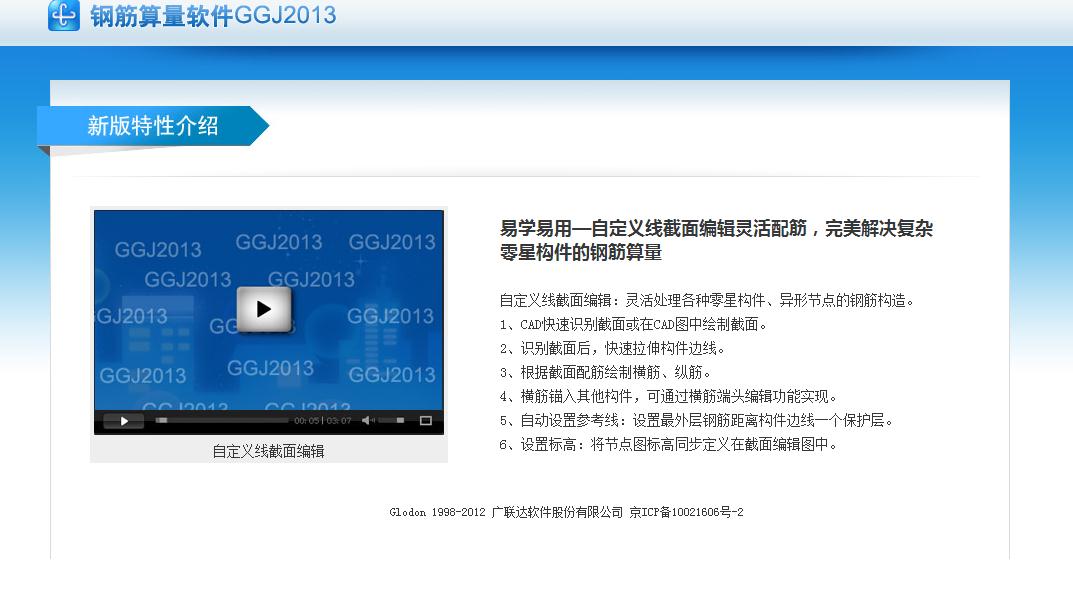This screenshot has height=595, width=1073.
Task: Click the bold heading 易学易用—自定义线截面编辑灵活配筋
Action: pos(716,240)
